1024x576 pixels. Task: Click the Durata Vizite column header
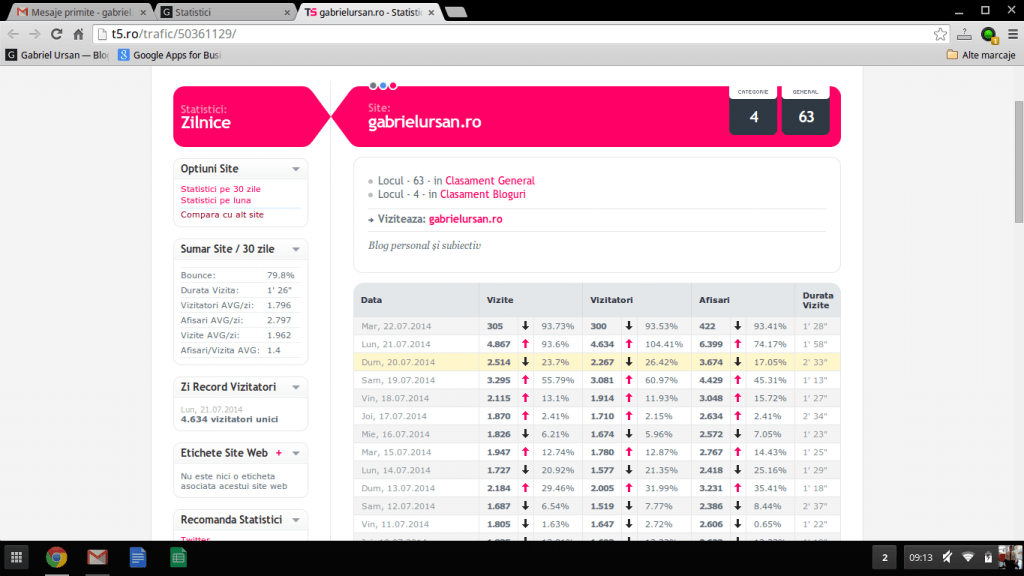(818, 300)
